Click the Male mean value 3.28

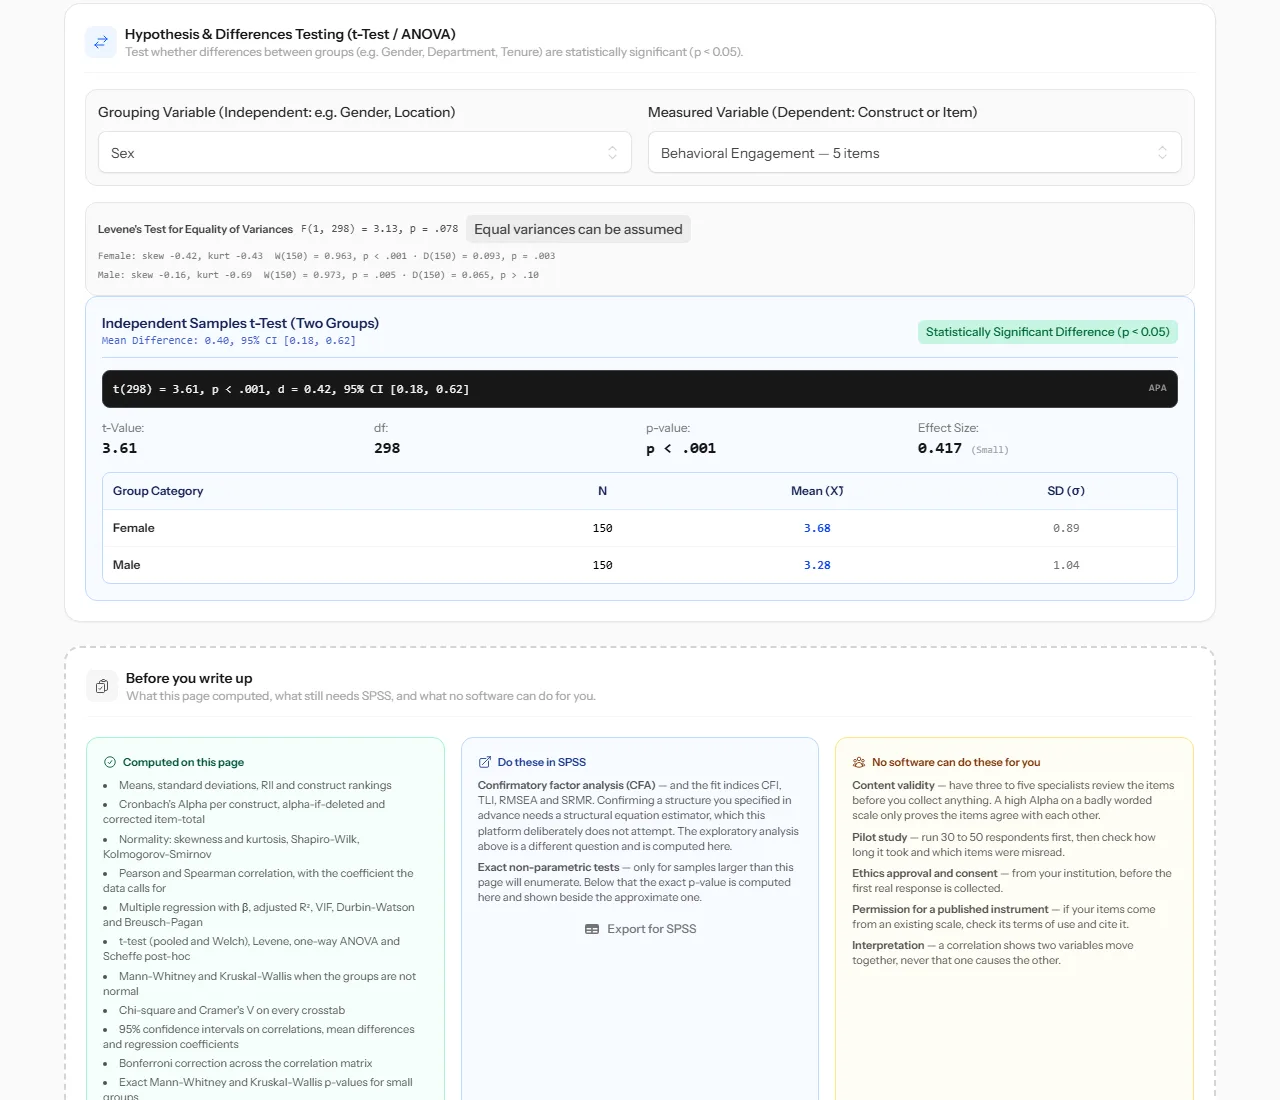click(817, 565)
